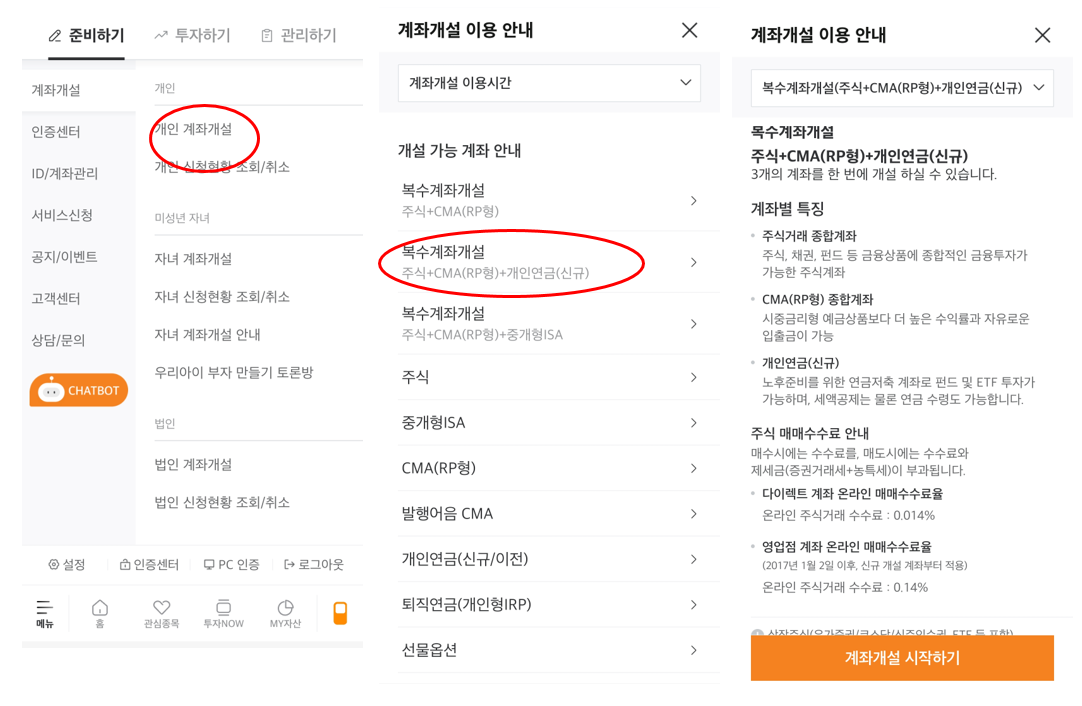Tap the orange phone icon

(x=340, y=612)
